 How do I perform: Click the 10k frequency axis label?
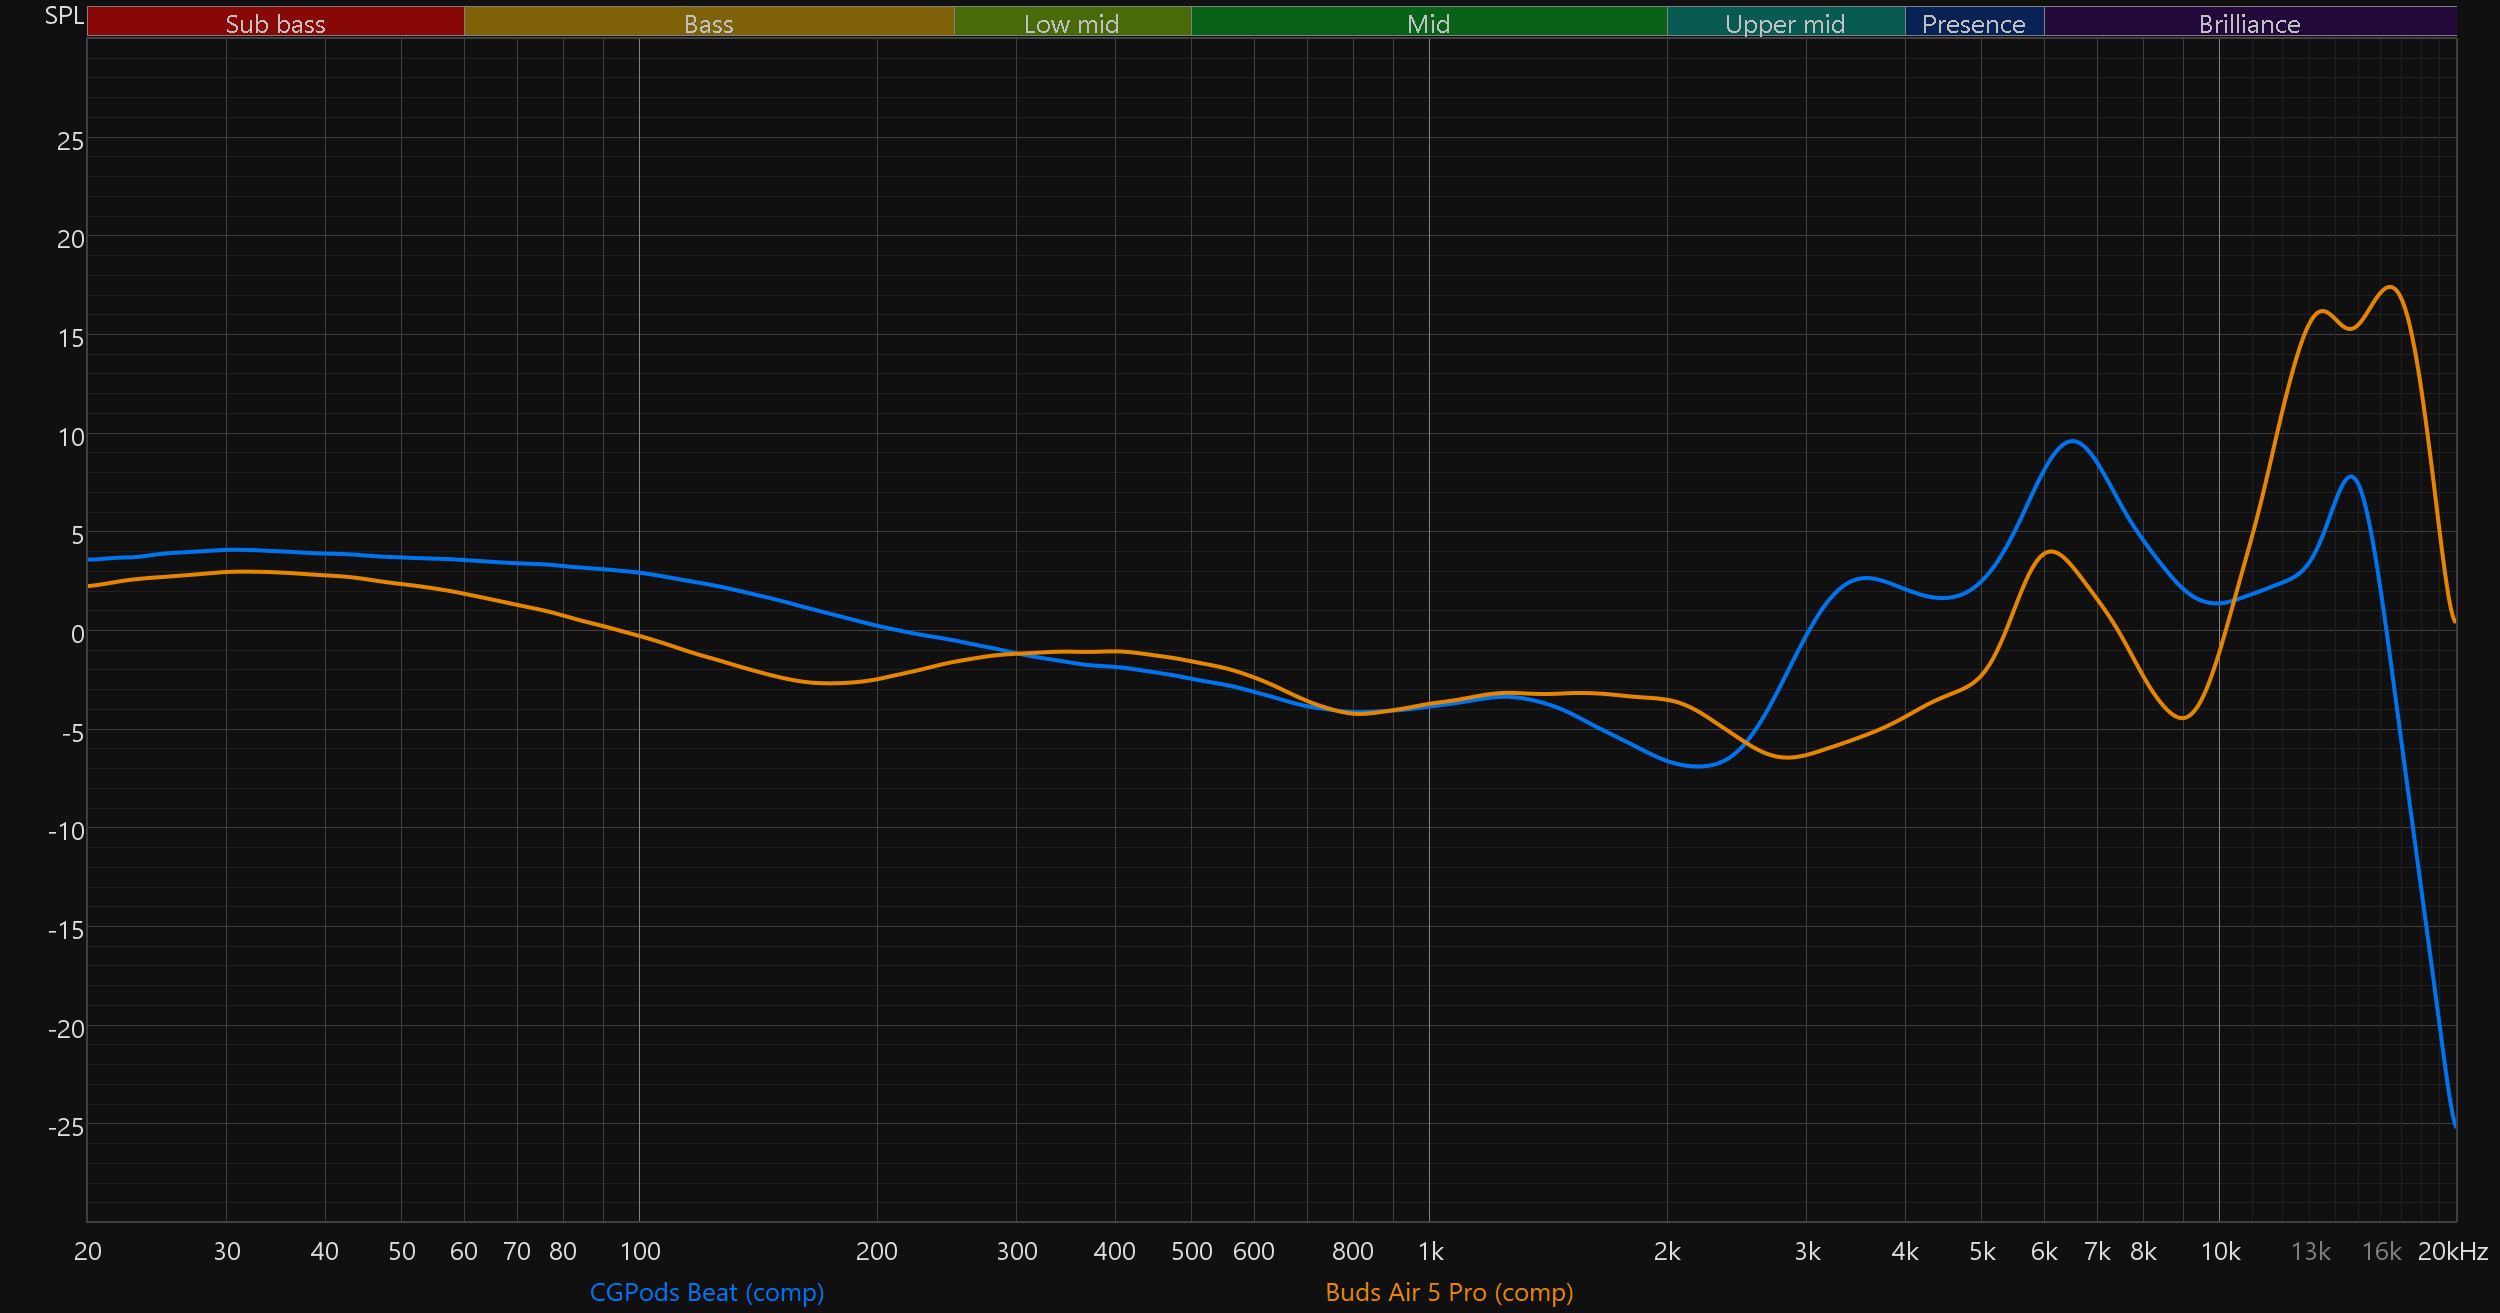click(2220, 1251)
